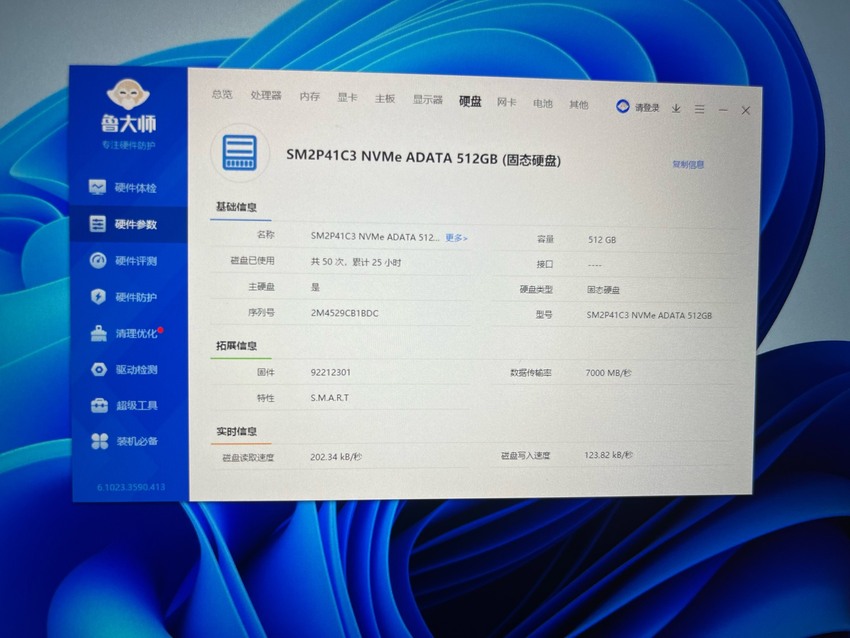This screenshot has height=638, width=850.
Task: Switch to the 处理器 tab
Action: (x=266, y=95)
